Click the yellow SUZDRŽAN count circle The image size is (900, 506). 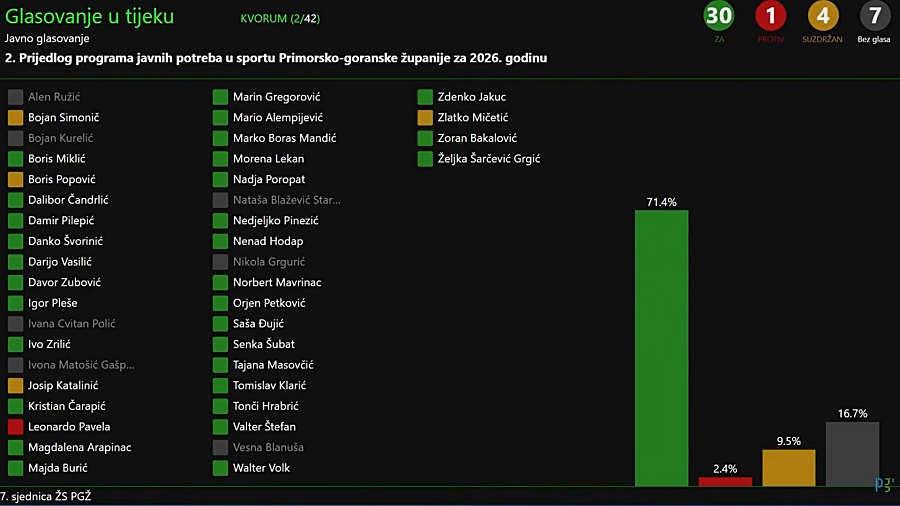(823, 16)
